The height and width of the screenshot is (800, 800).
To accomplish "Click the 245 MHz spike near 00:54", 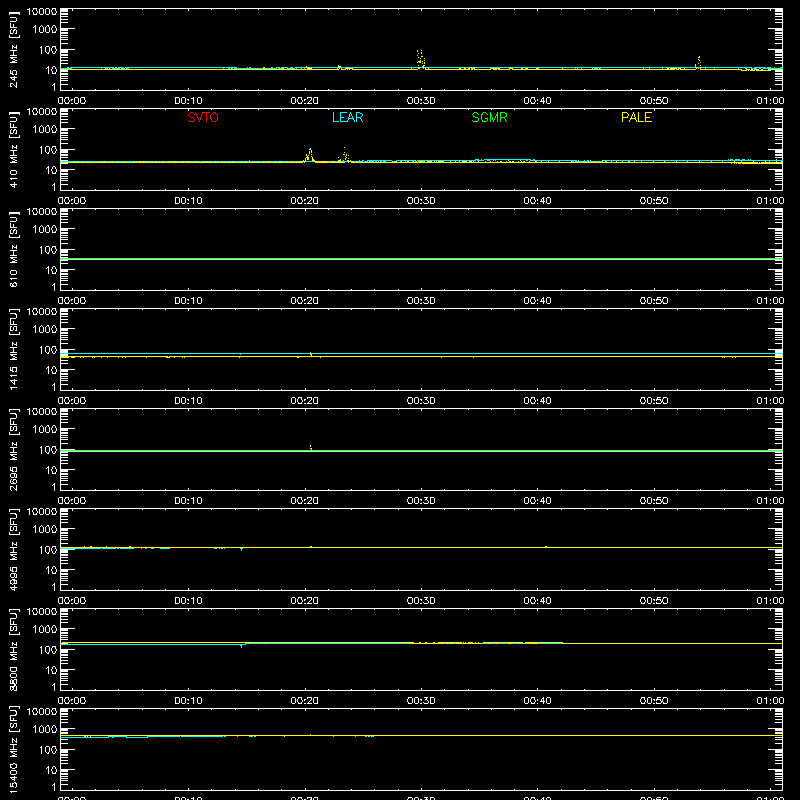I will (x=698, y=62).
